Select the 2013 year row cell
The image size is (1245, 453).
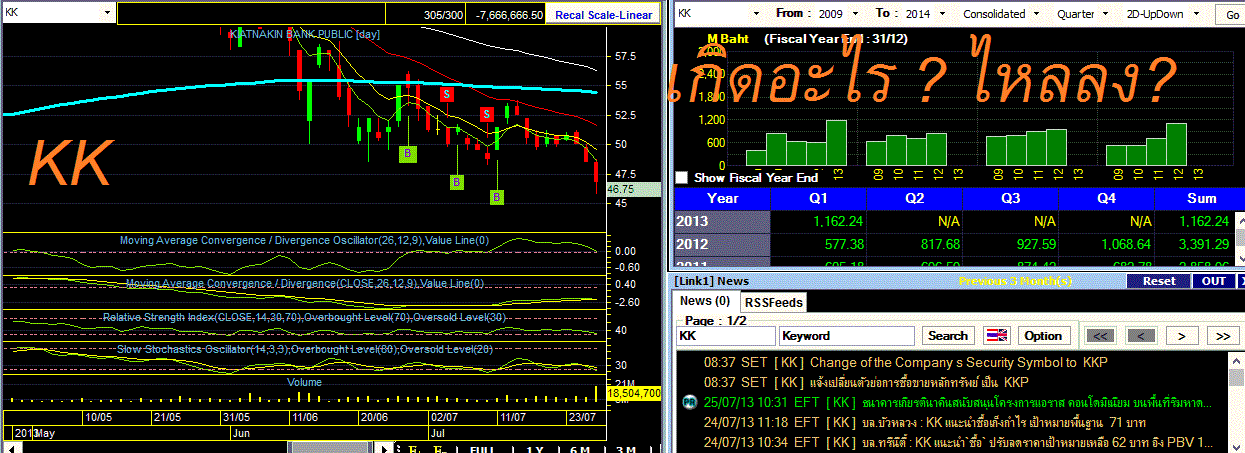click(x=722, y=221)
